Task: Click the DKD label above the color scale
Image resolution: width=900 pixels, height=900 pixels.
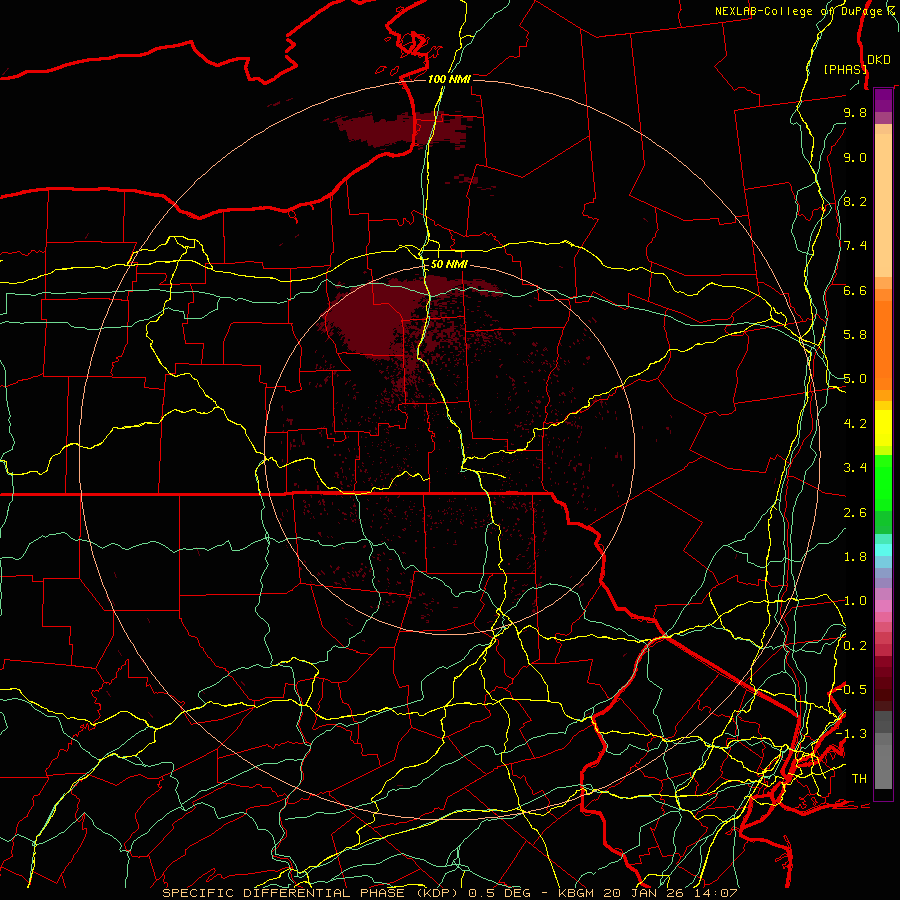Action: click(x=879, y=60)
